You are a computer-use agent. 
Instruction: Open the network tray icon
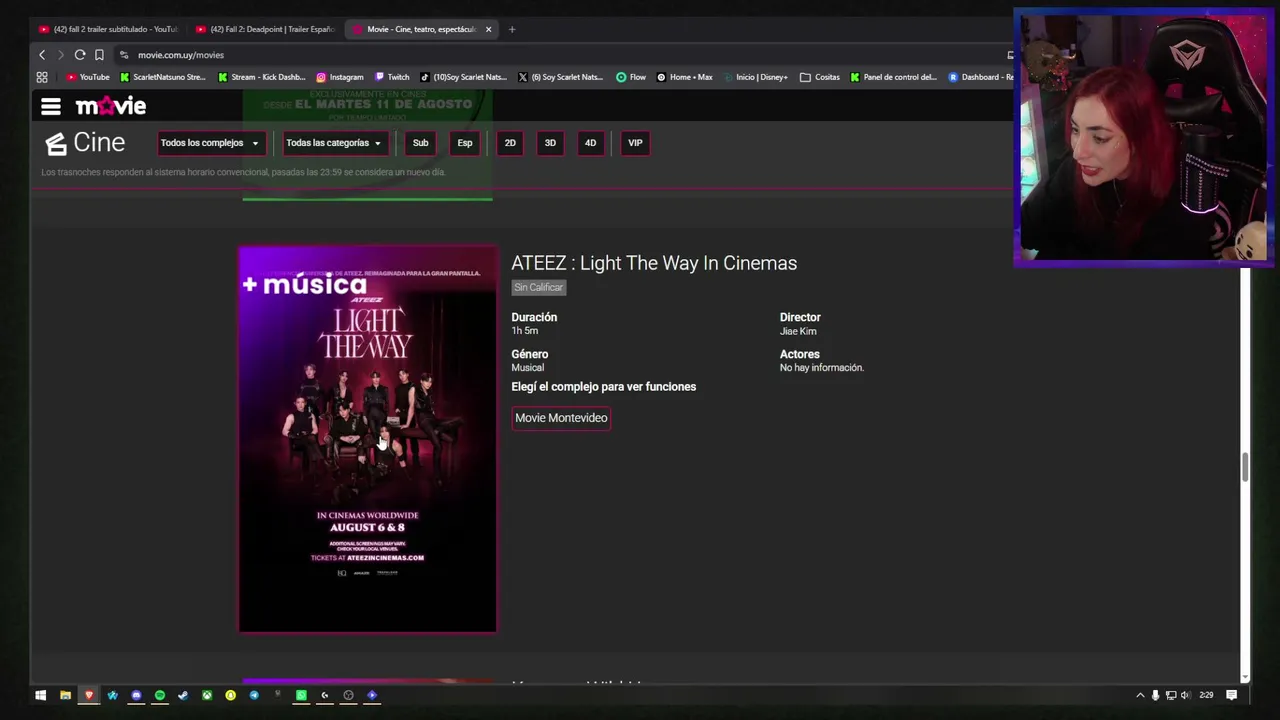point(1171,695)
